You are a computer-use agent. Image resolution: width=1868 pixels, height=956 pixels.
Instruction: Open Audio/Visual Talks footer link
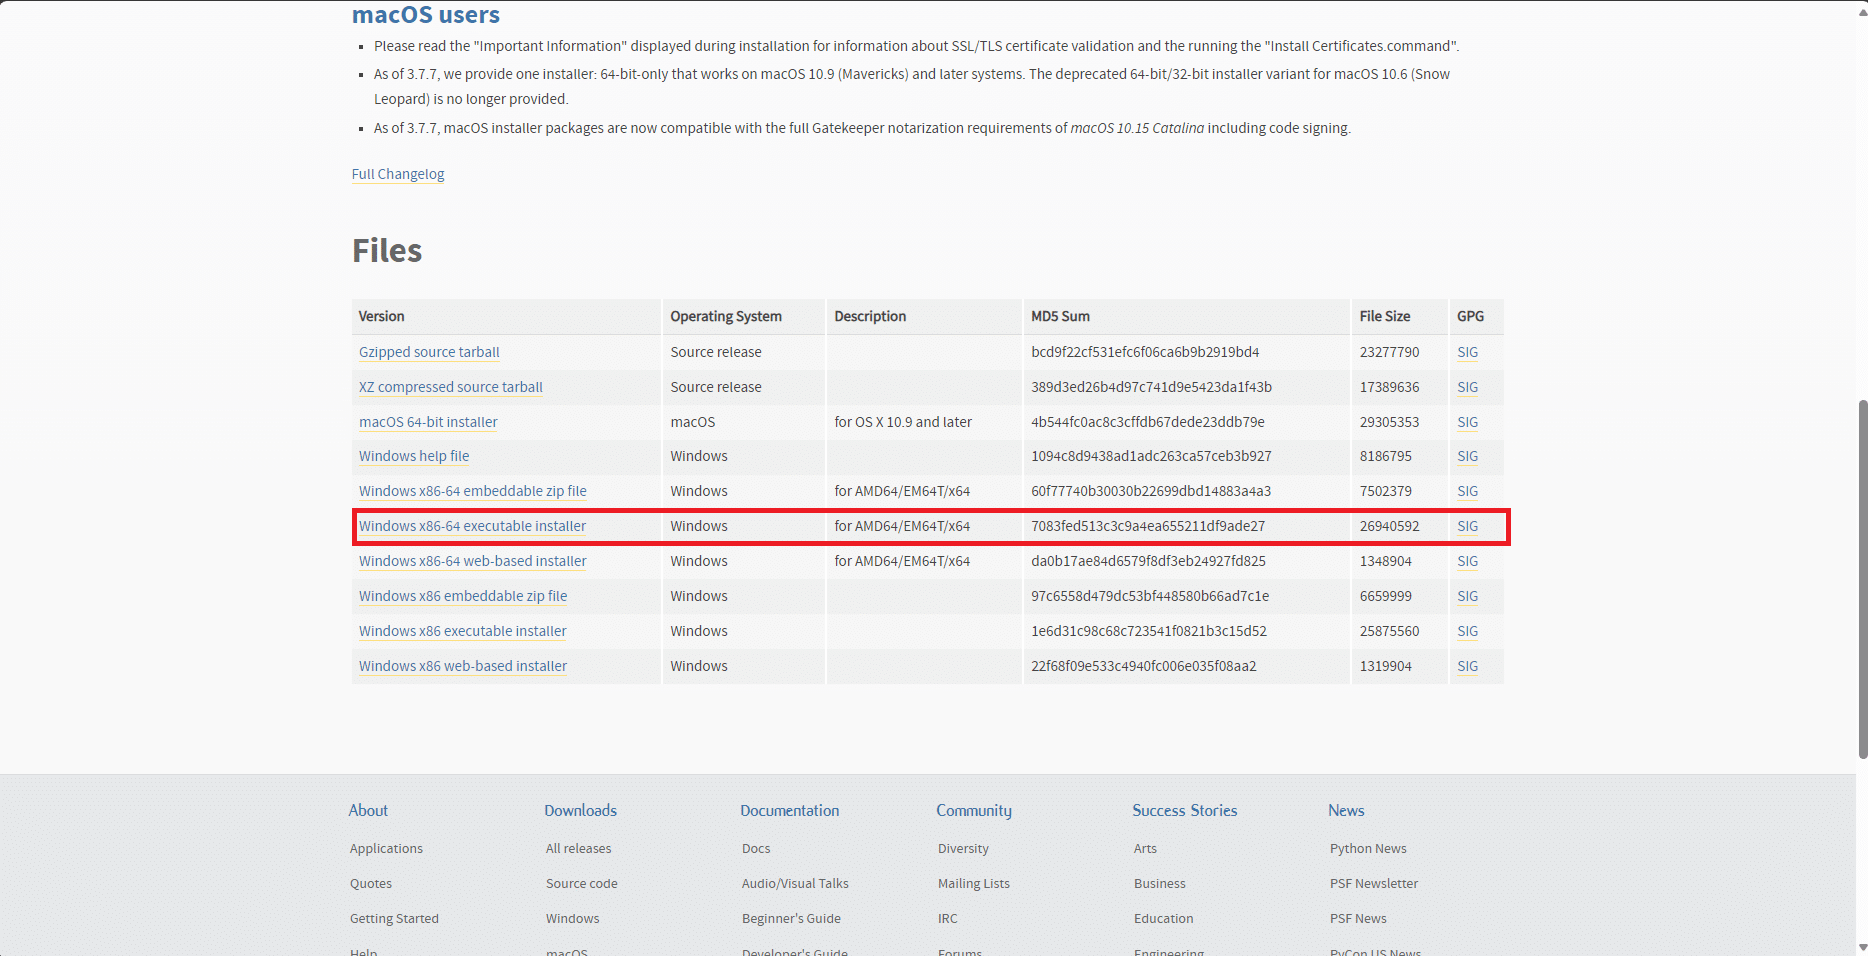point(795,883)
